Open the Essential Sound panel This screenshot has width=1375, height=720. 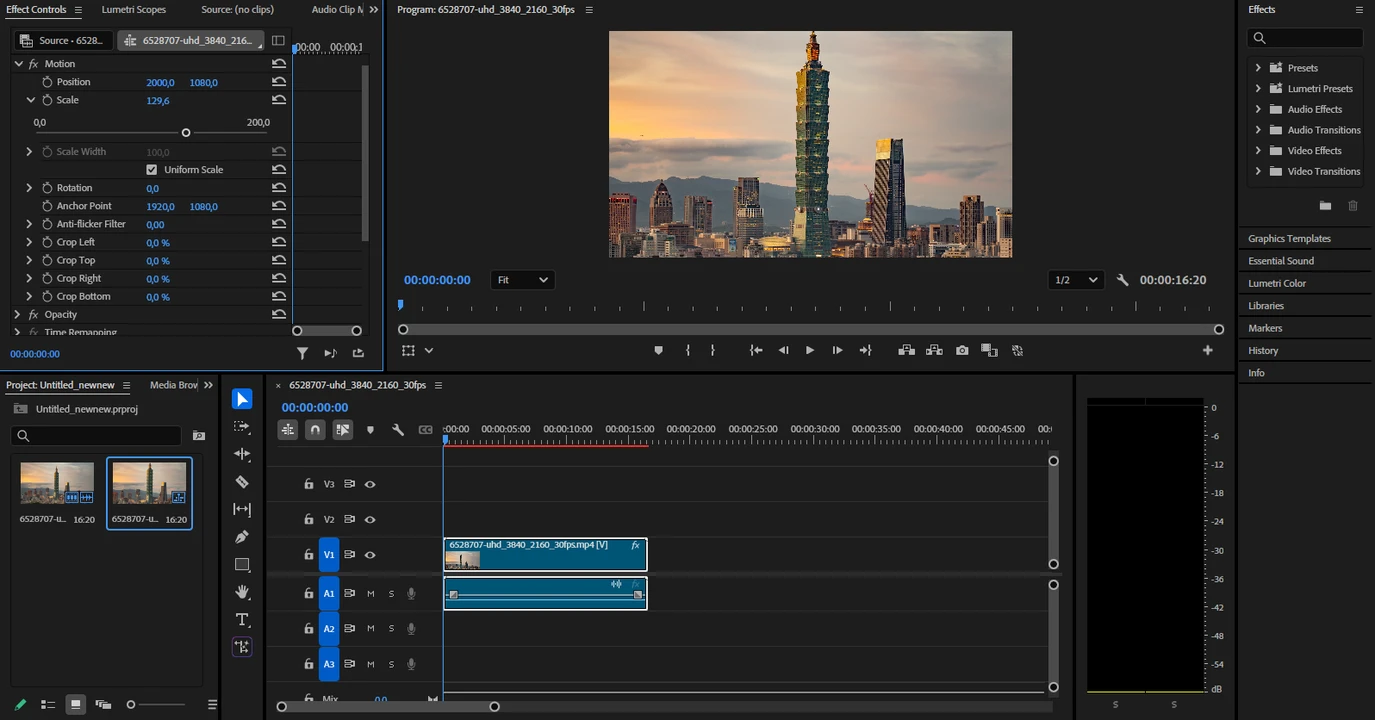coord(1281,261)
